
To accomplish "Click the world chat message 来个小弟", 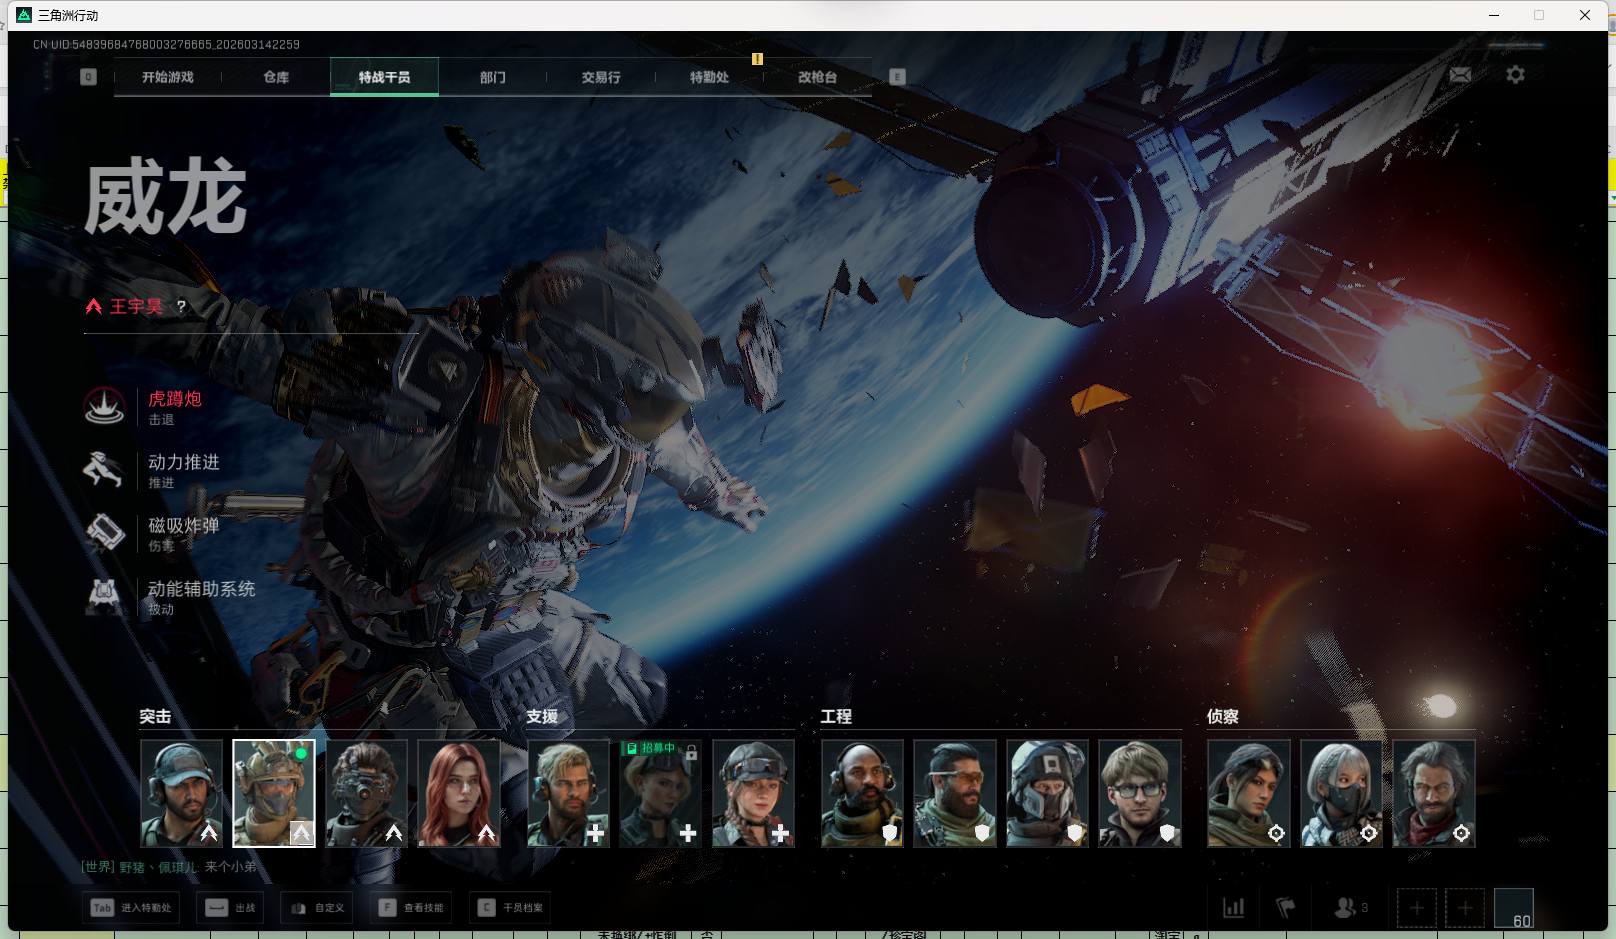I will (231, 867).
